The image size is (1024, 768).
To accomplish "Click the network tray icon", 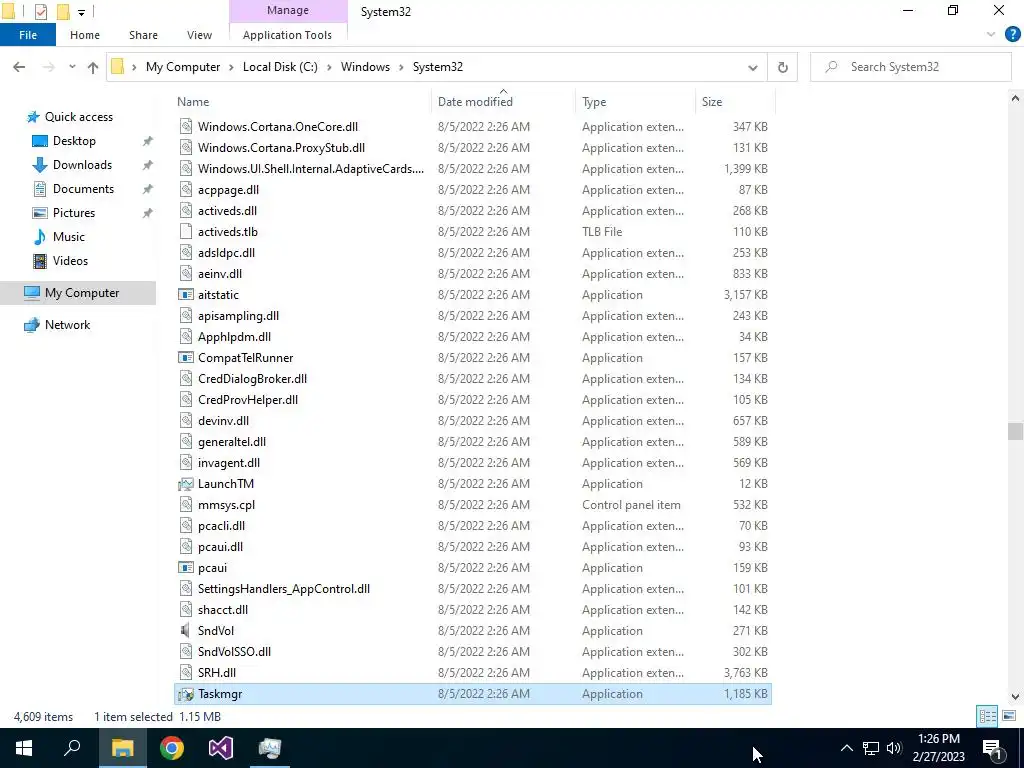I will click(871, 748).
